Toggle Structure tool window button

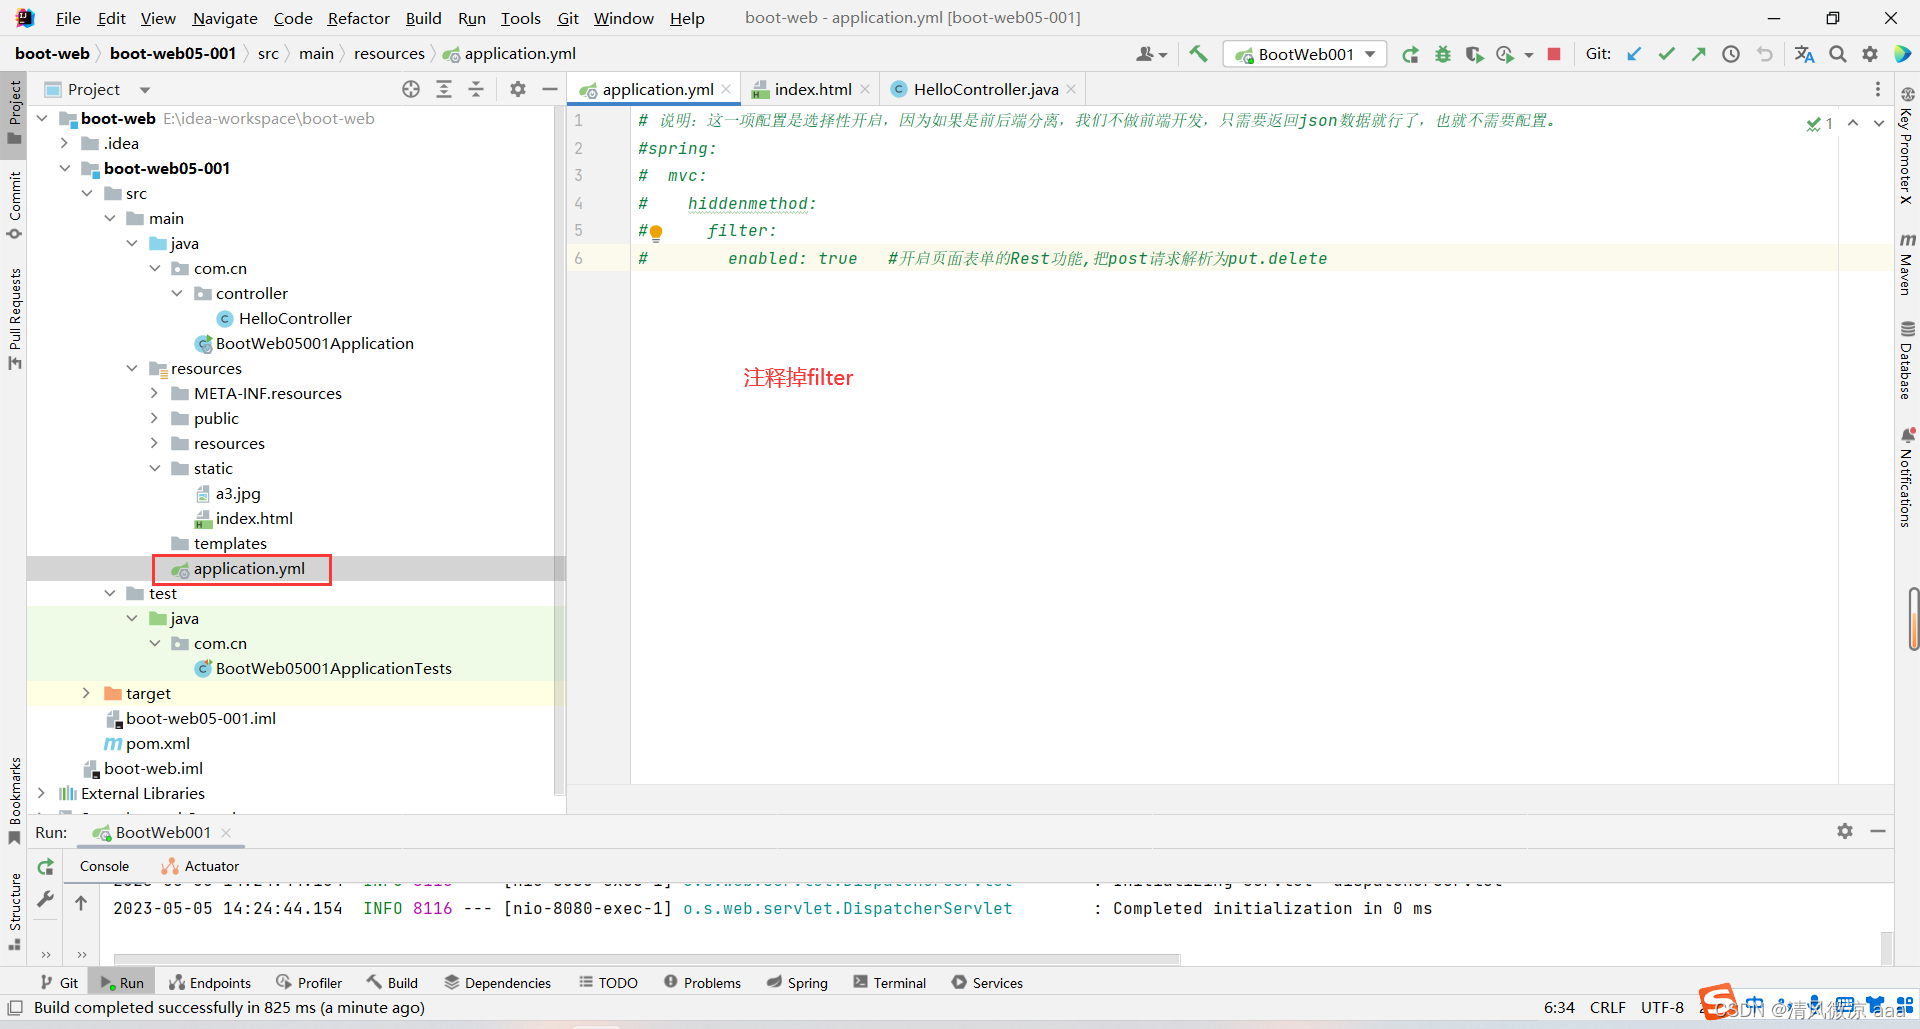click(x=14, y=911)
